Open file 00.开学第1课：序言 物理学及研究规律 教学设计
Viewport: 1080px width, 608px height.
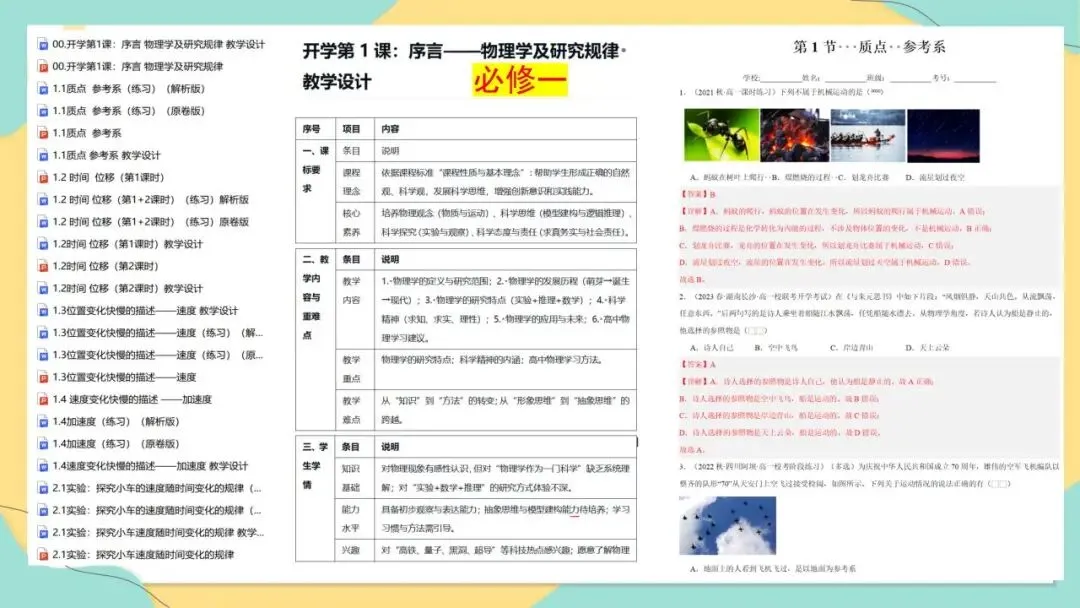[158, 44]
